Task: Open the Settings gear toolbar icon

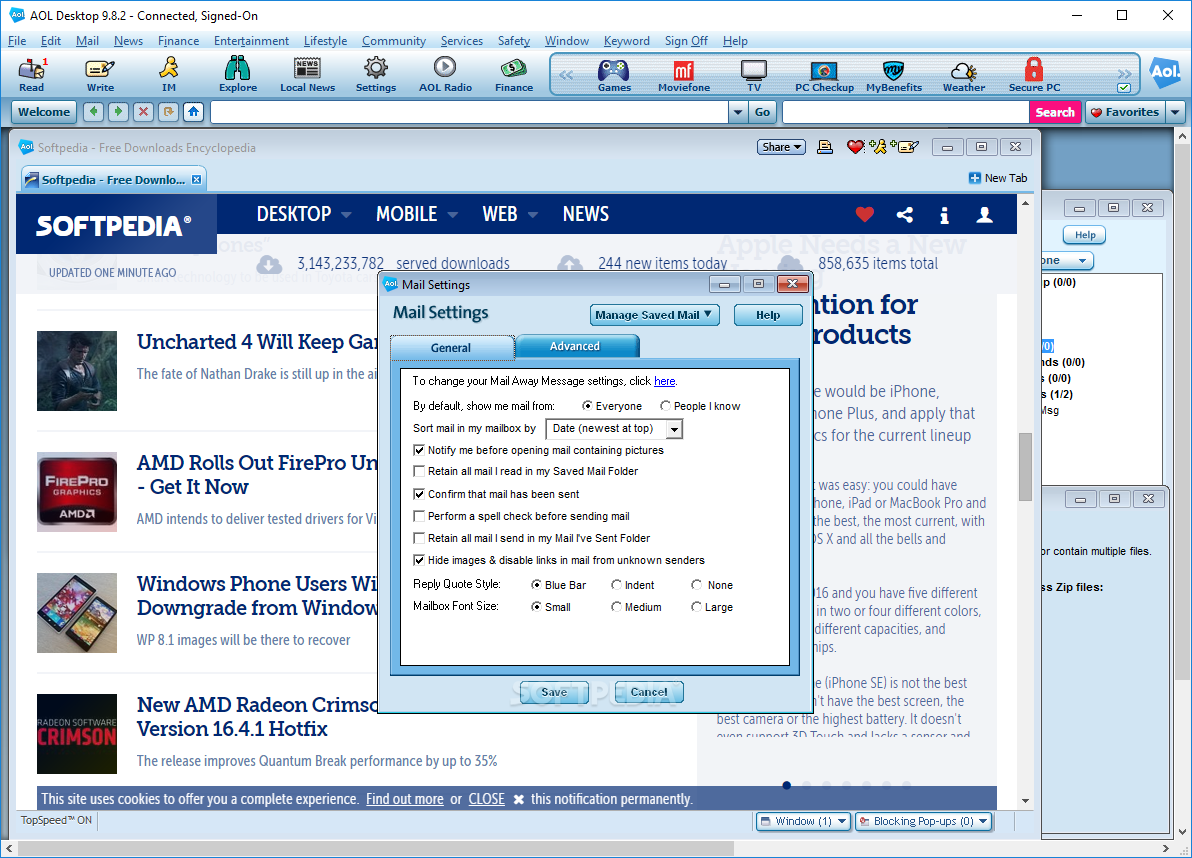Action: point(376,74)
